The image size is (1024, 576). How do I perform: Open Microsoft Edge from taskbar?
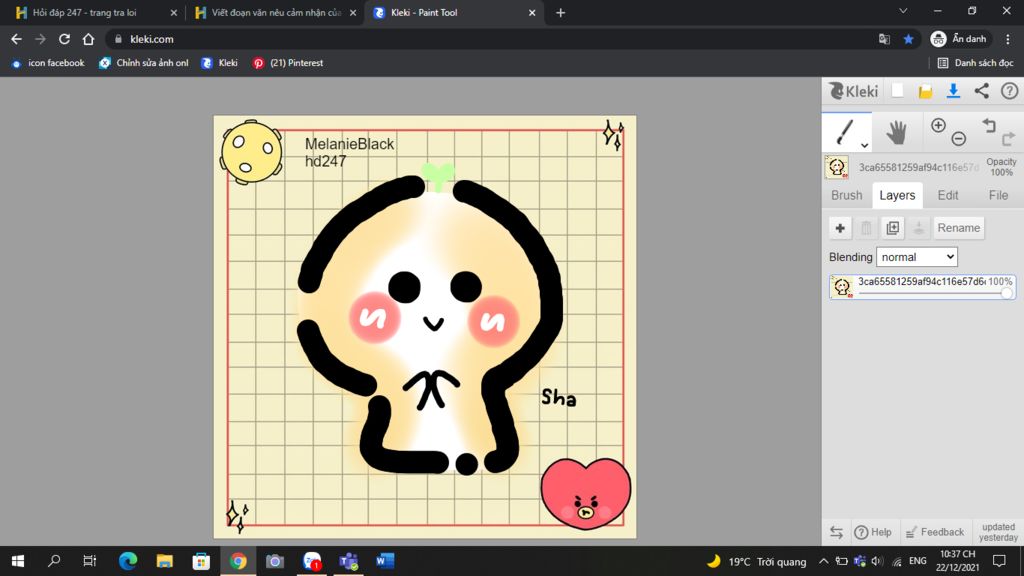pos(128,561)
